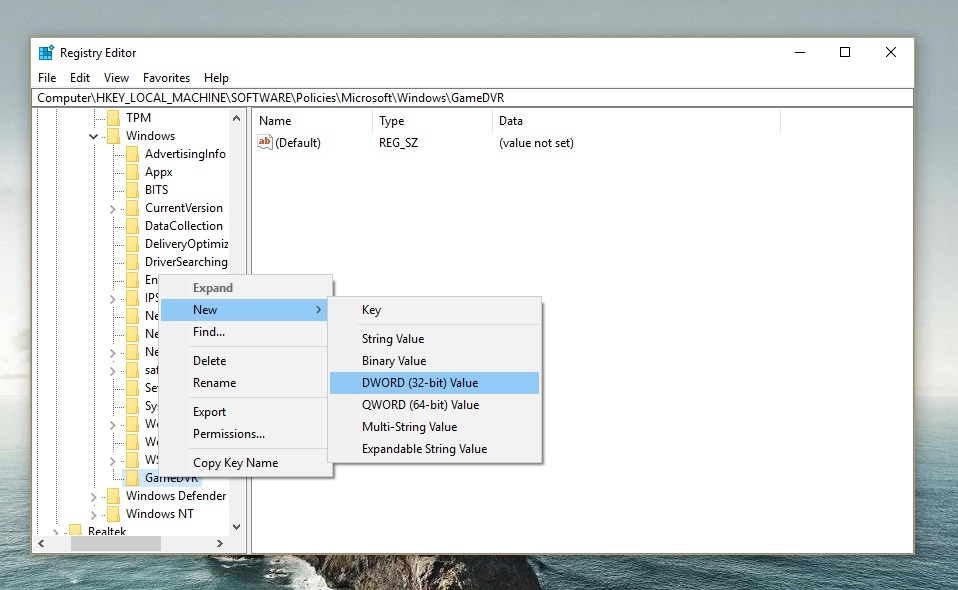This screenshot has width=958, height=590.
Task: Select Key in New submenu
Action: tap(434, 310)
